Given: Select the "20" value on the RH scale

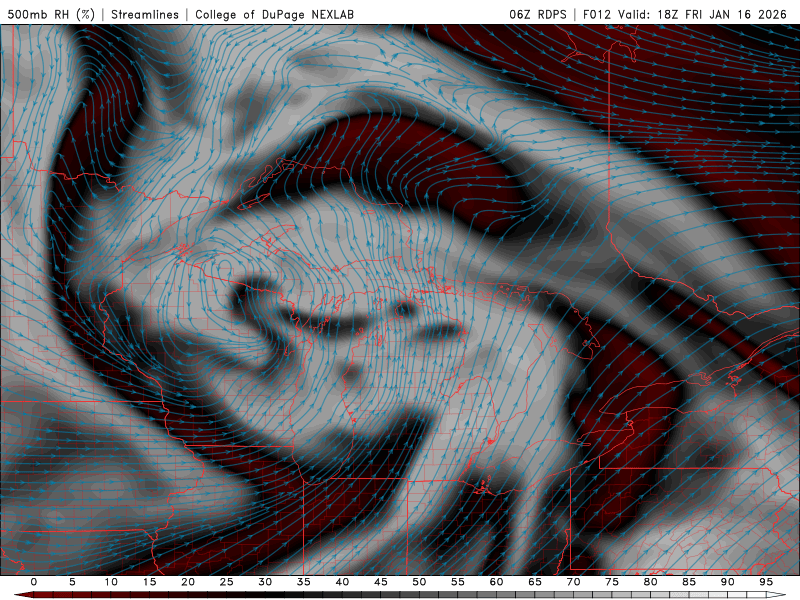Looking at the screenshot, I should [x=188, y=582].
